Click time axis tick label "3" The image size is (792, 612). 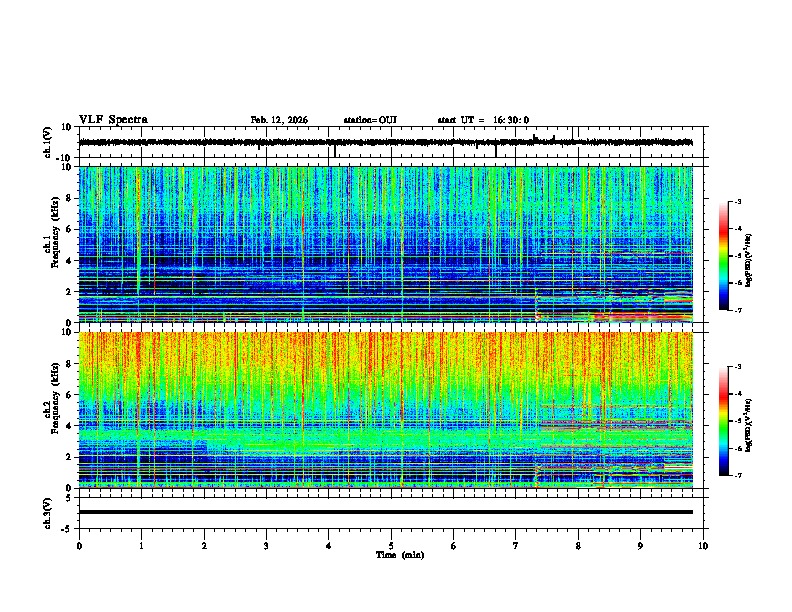266,546
